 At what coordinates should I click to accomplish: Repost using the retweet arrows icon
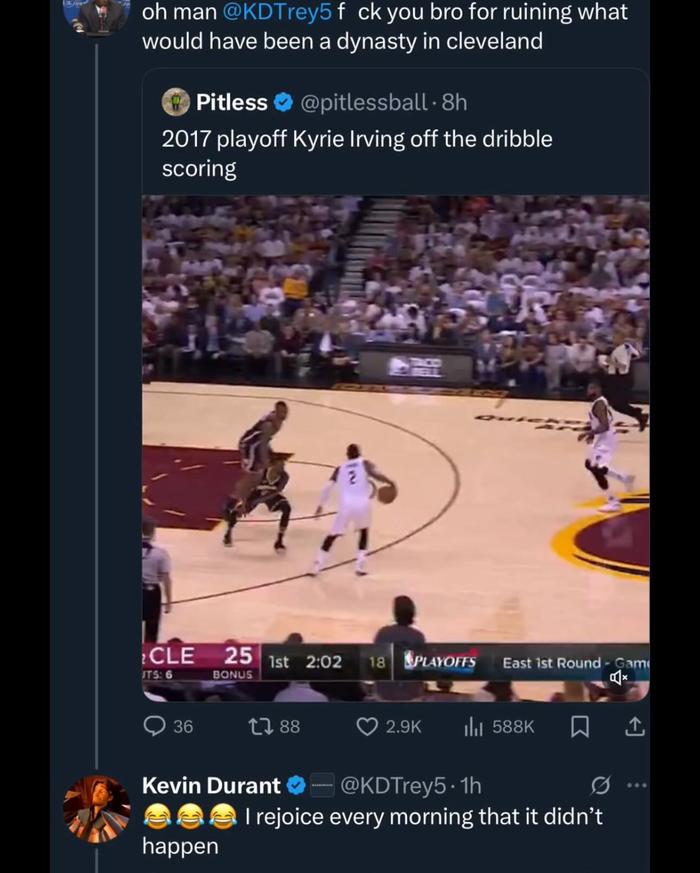(259, 726)
